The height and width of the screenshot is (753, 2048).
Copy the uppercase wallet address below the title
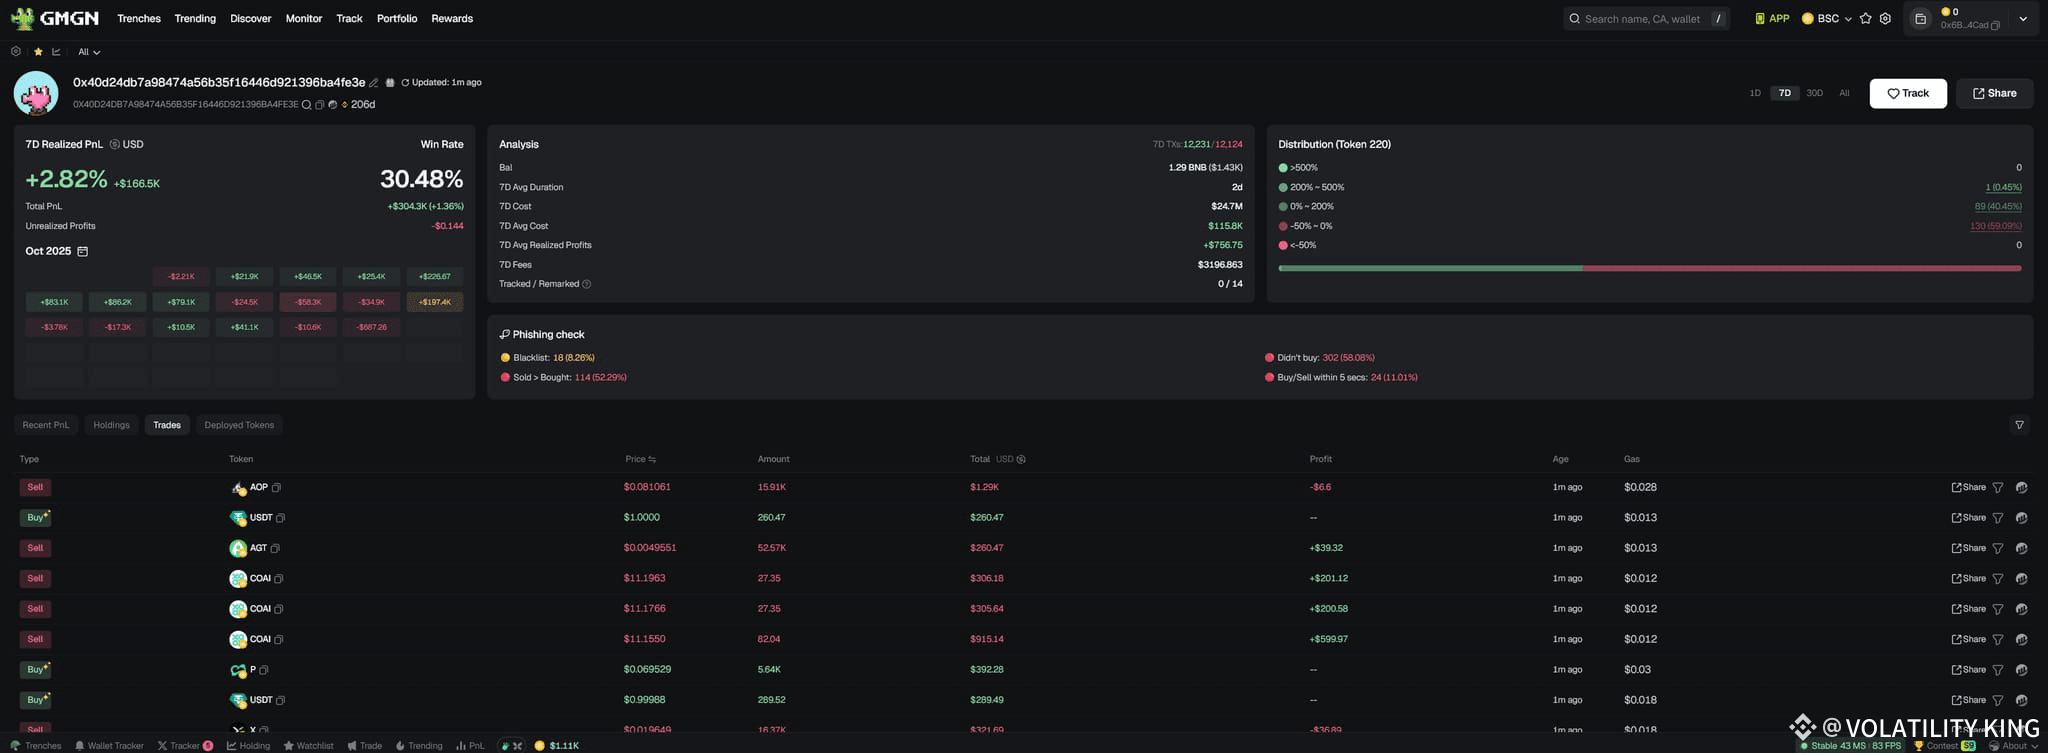[x=320, y=105]
